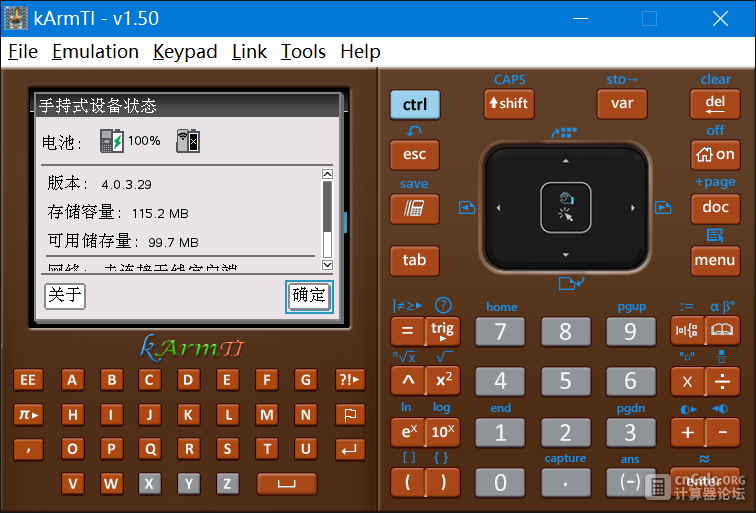
Task: Click the doc key
Action: 715,208
